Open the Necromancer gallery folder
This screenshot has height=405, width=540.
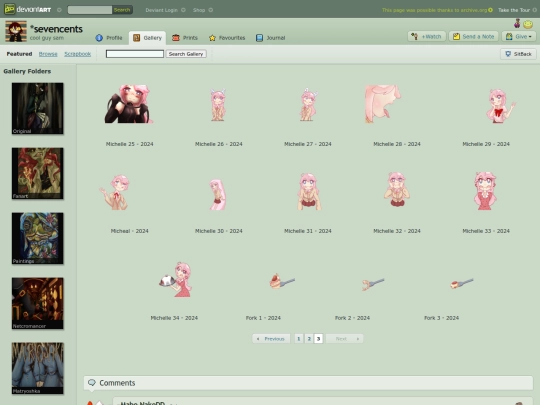click(38, 303)
